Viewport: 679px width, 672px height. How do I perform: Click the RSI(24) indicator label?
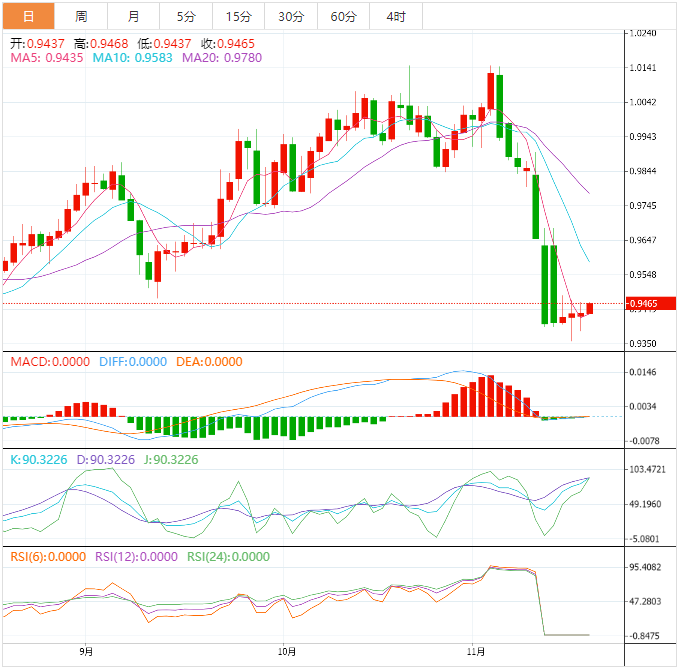228,556
